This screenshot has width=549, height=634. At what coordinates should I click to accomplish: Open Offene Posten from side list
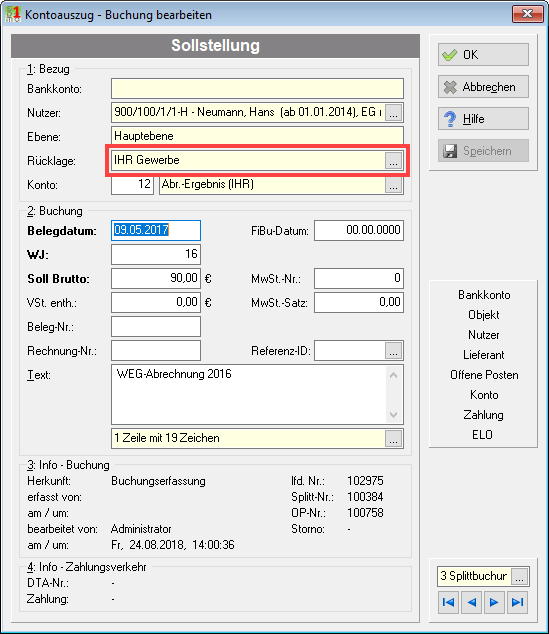tap(484, 375)
